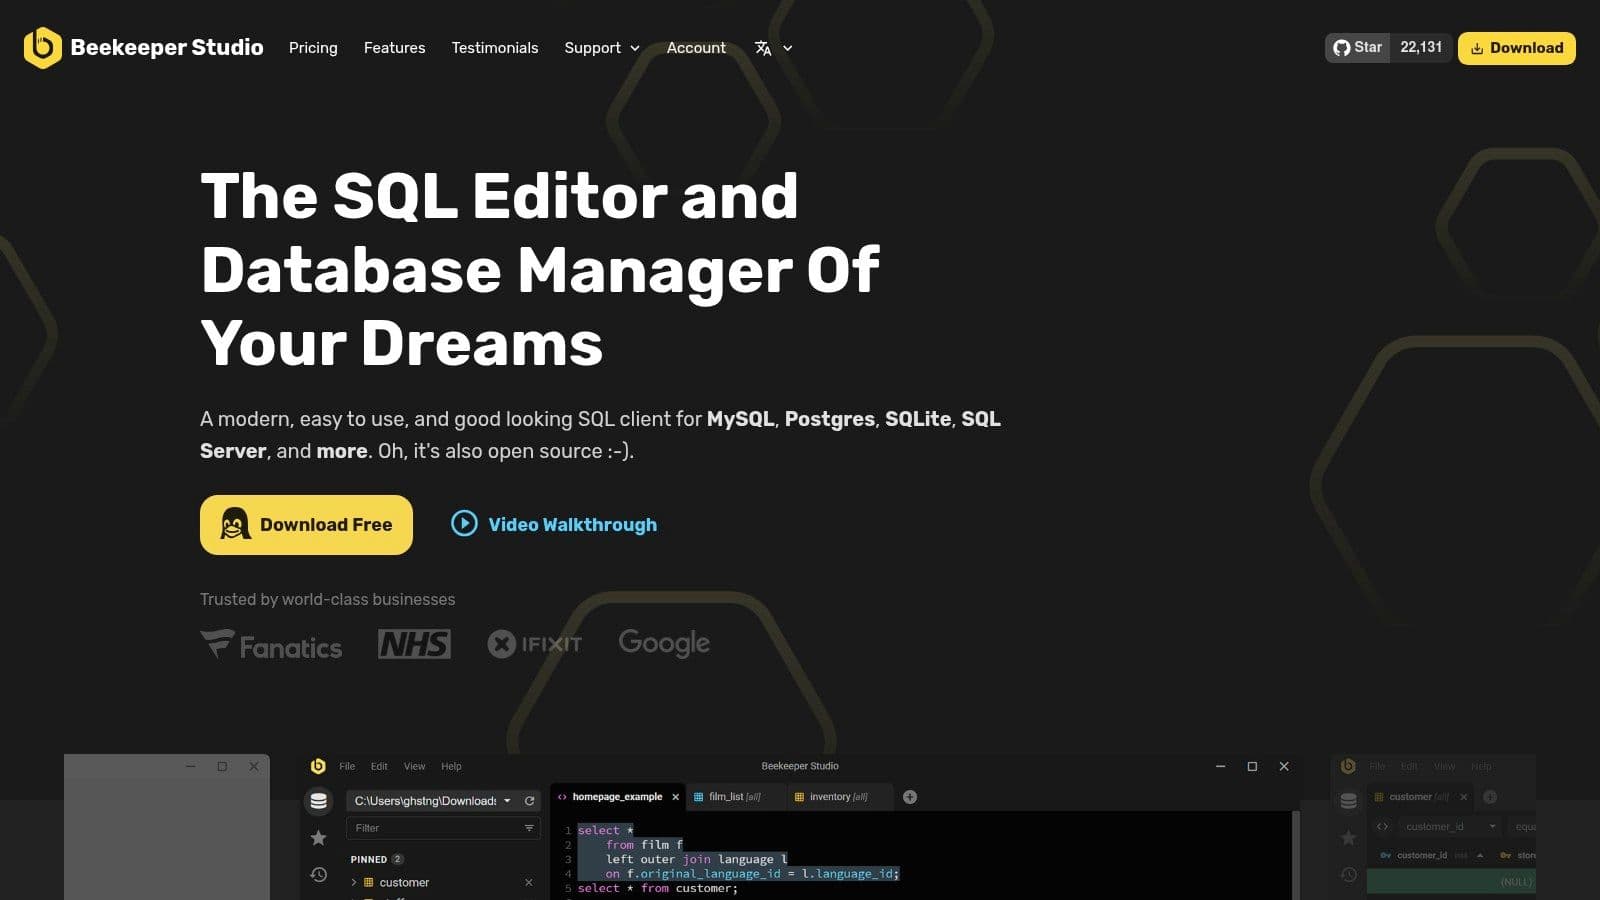Open the language translation selector
The height and width of the screenshot is (900, 1600).
(x=772, y=48)
